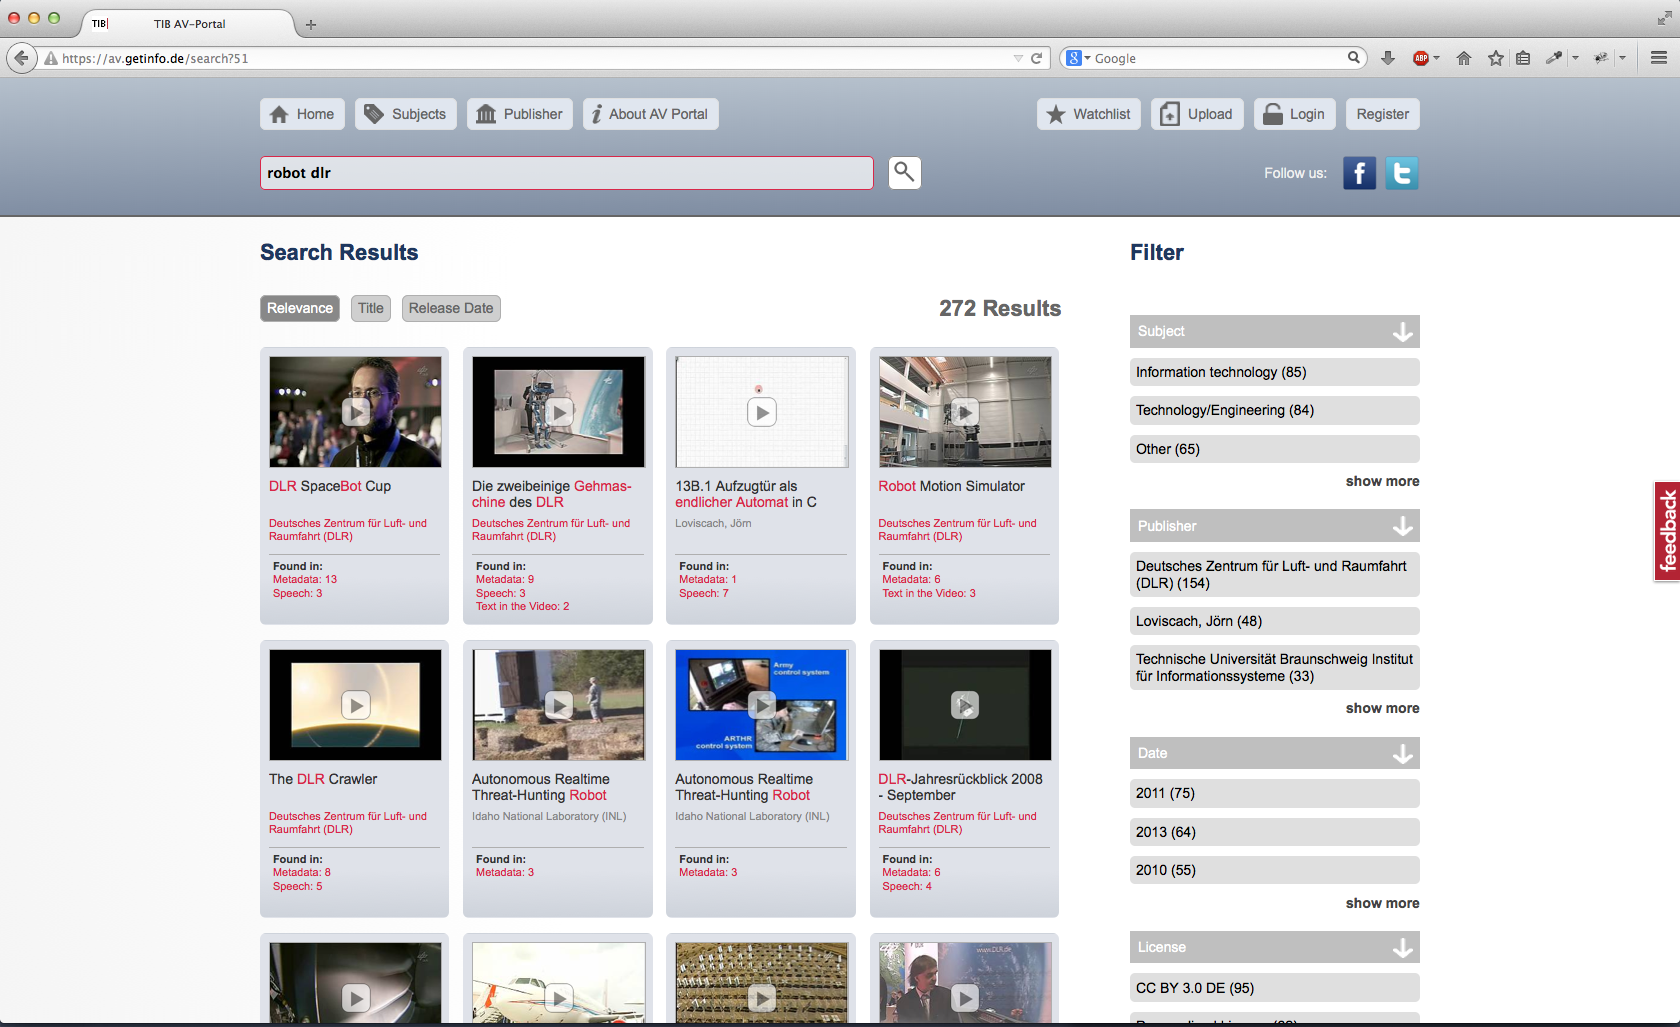Filter by Information technology (85)

pyautogui.click(x=1274, y=372)
